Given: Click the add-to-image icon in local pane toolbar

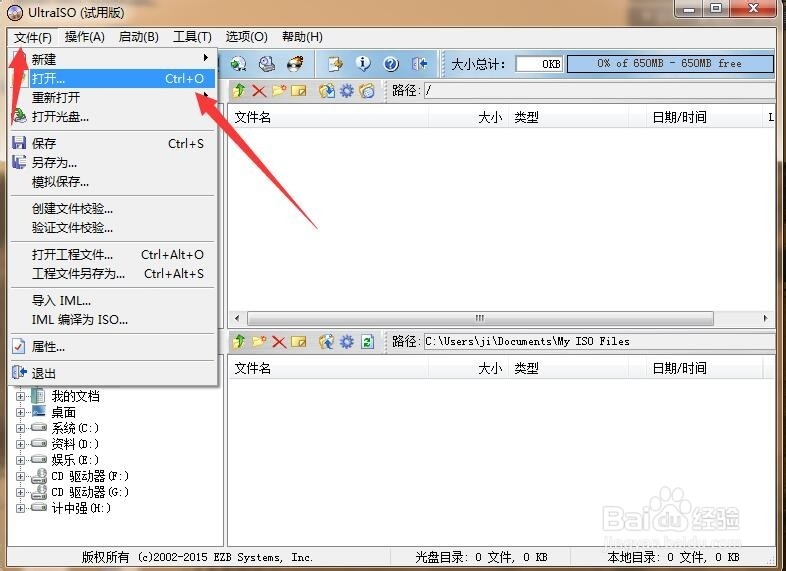Looking at the screenshot, I should [327, 342].
